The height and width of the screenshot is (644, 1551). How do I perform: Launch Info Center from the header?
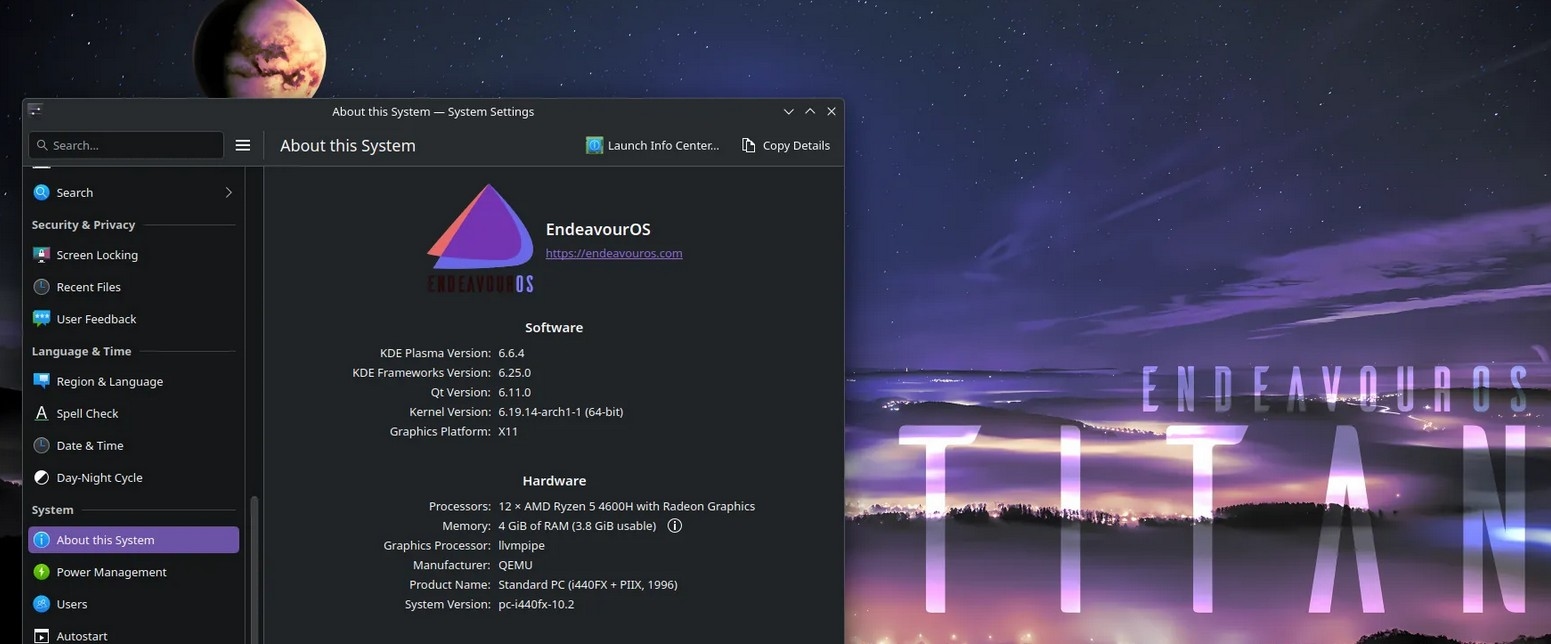[x=652, y=145]
